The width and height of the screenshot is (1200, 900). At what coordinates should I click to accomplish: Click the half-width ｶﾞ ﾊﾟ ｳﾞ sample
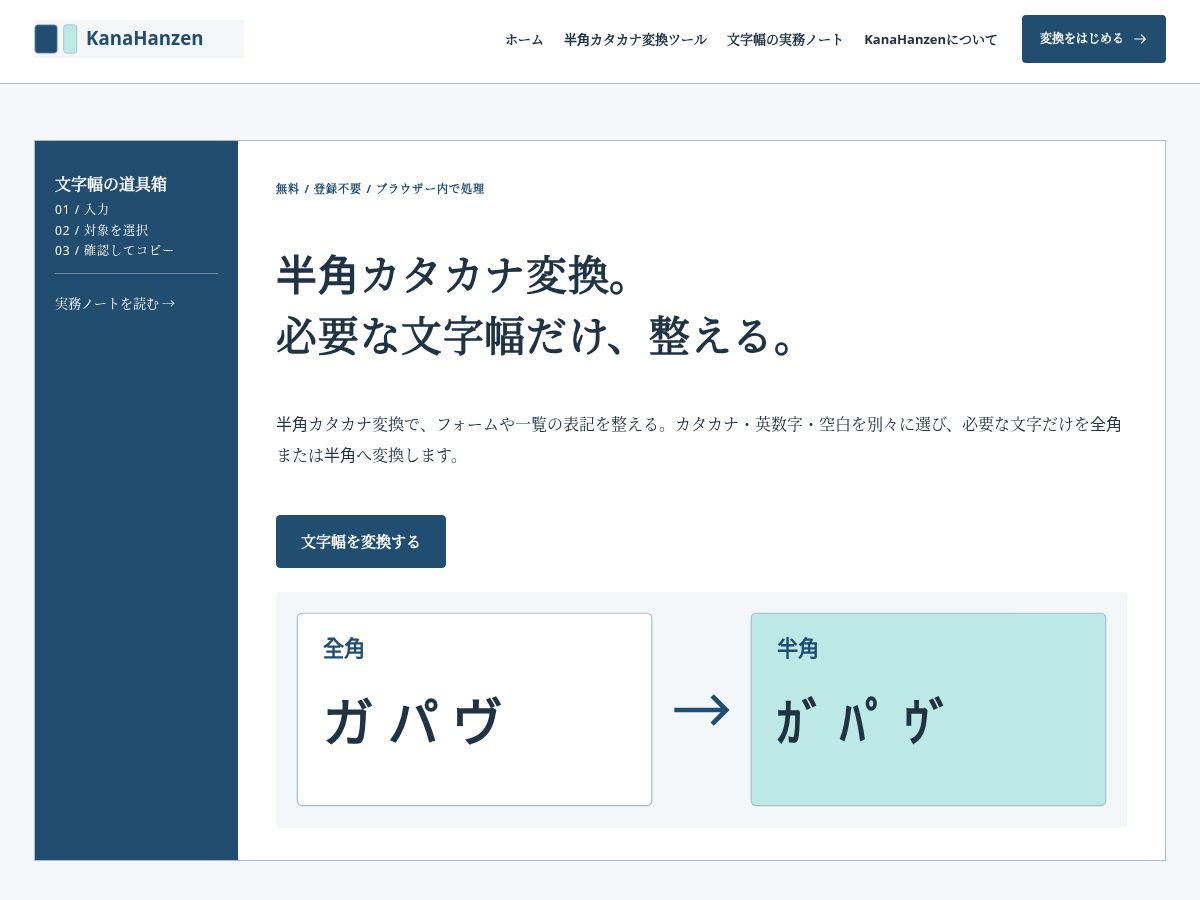pos(860,721)
